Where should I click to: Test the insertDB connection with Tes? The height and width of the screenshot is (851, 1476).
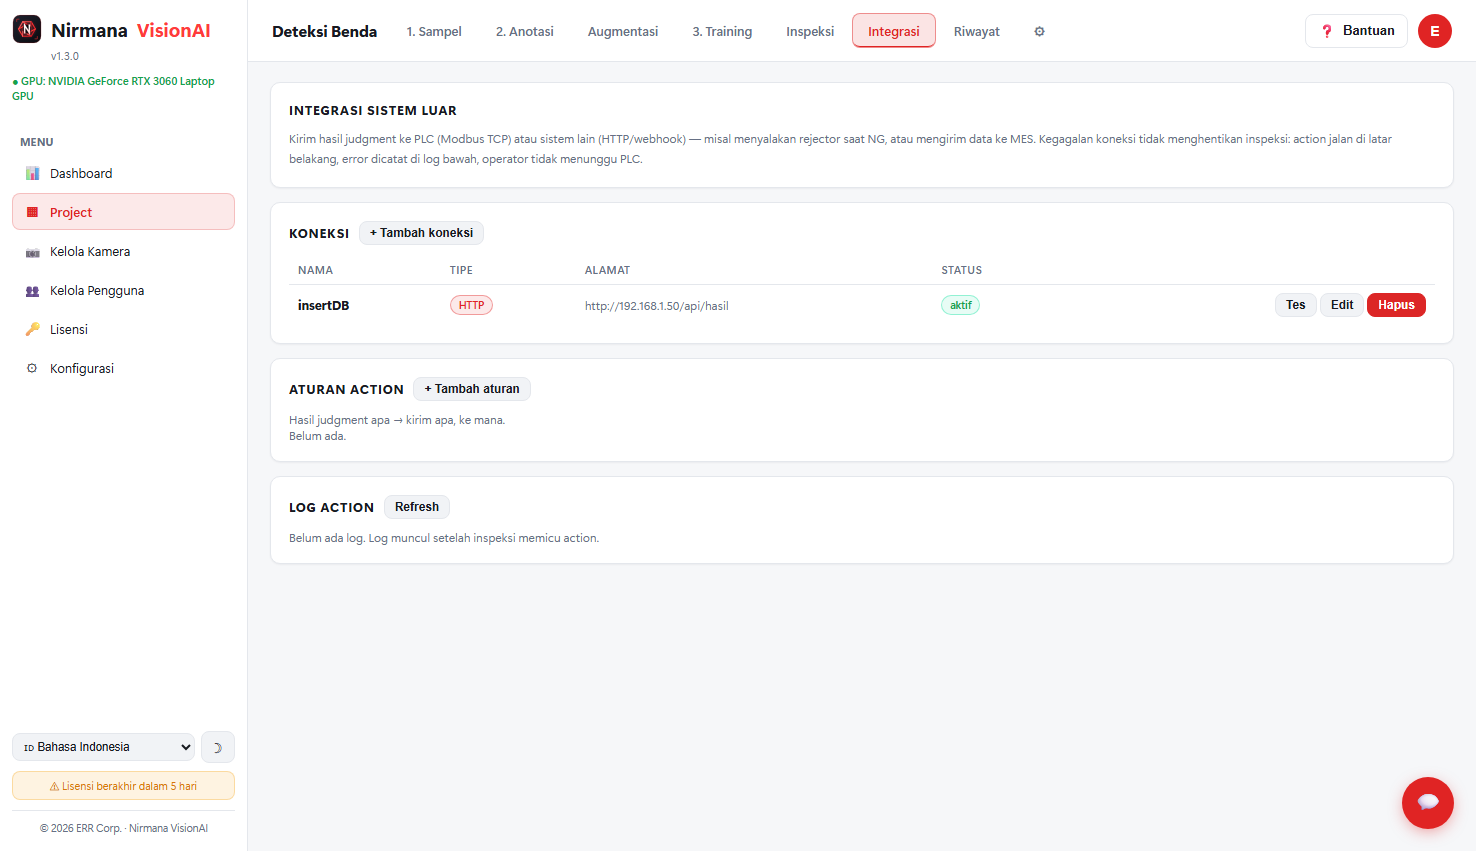tap(1296, 305)
